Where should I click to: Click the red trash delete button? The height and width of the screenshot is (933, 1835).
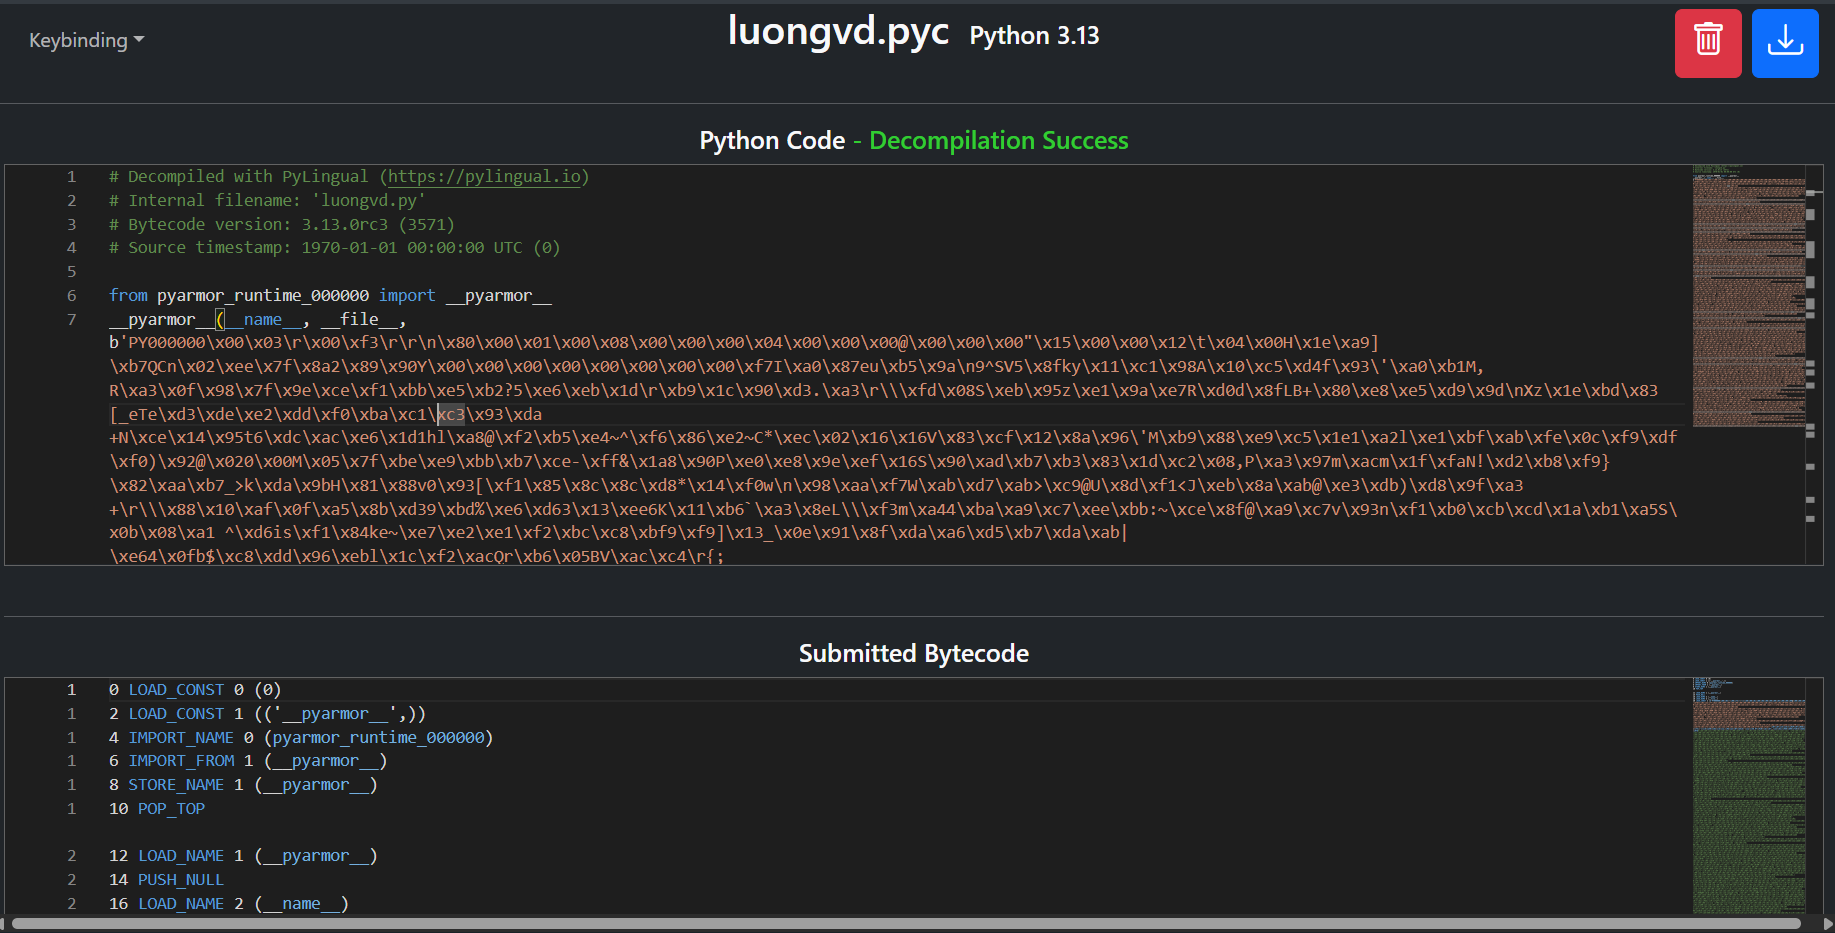pyautogui.click(x=1707, y=43)
